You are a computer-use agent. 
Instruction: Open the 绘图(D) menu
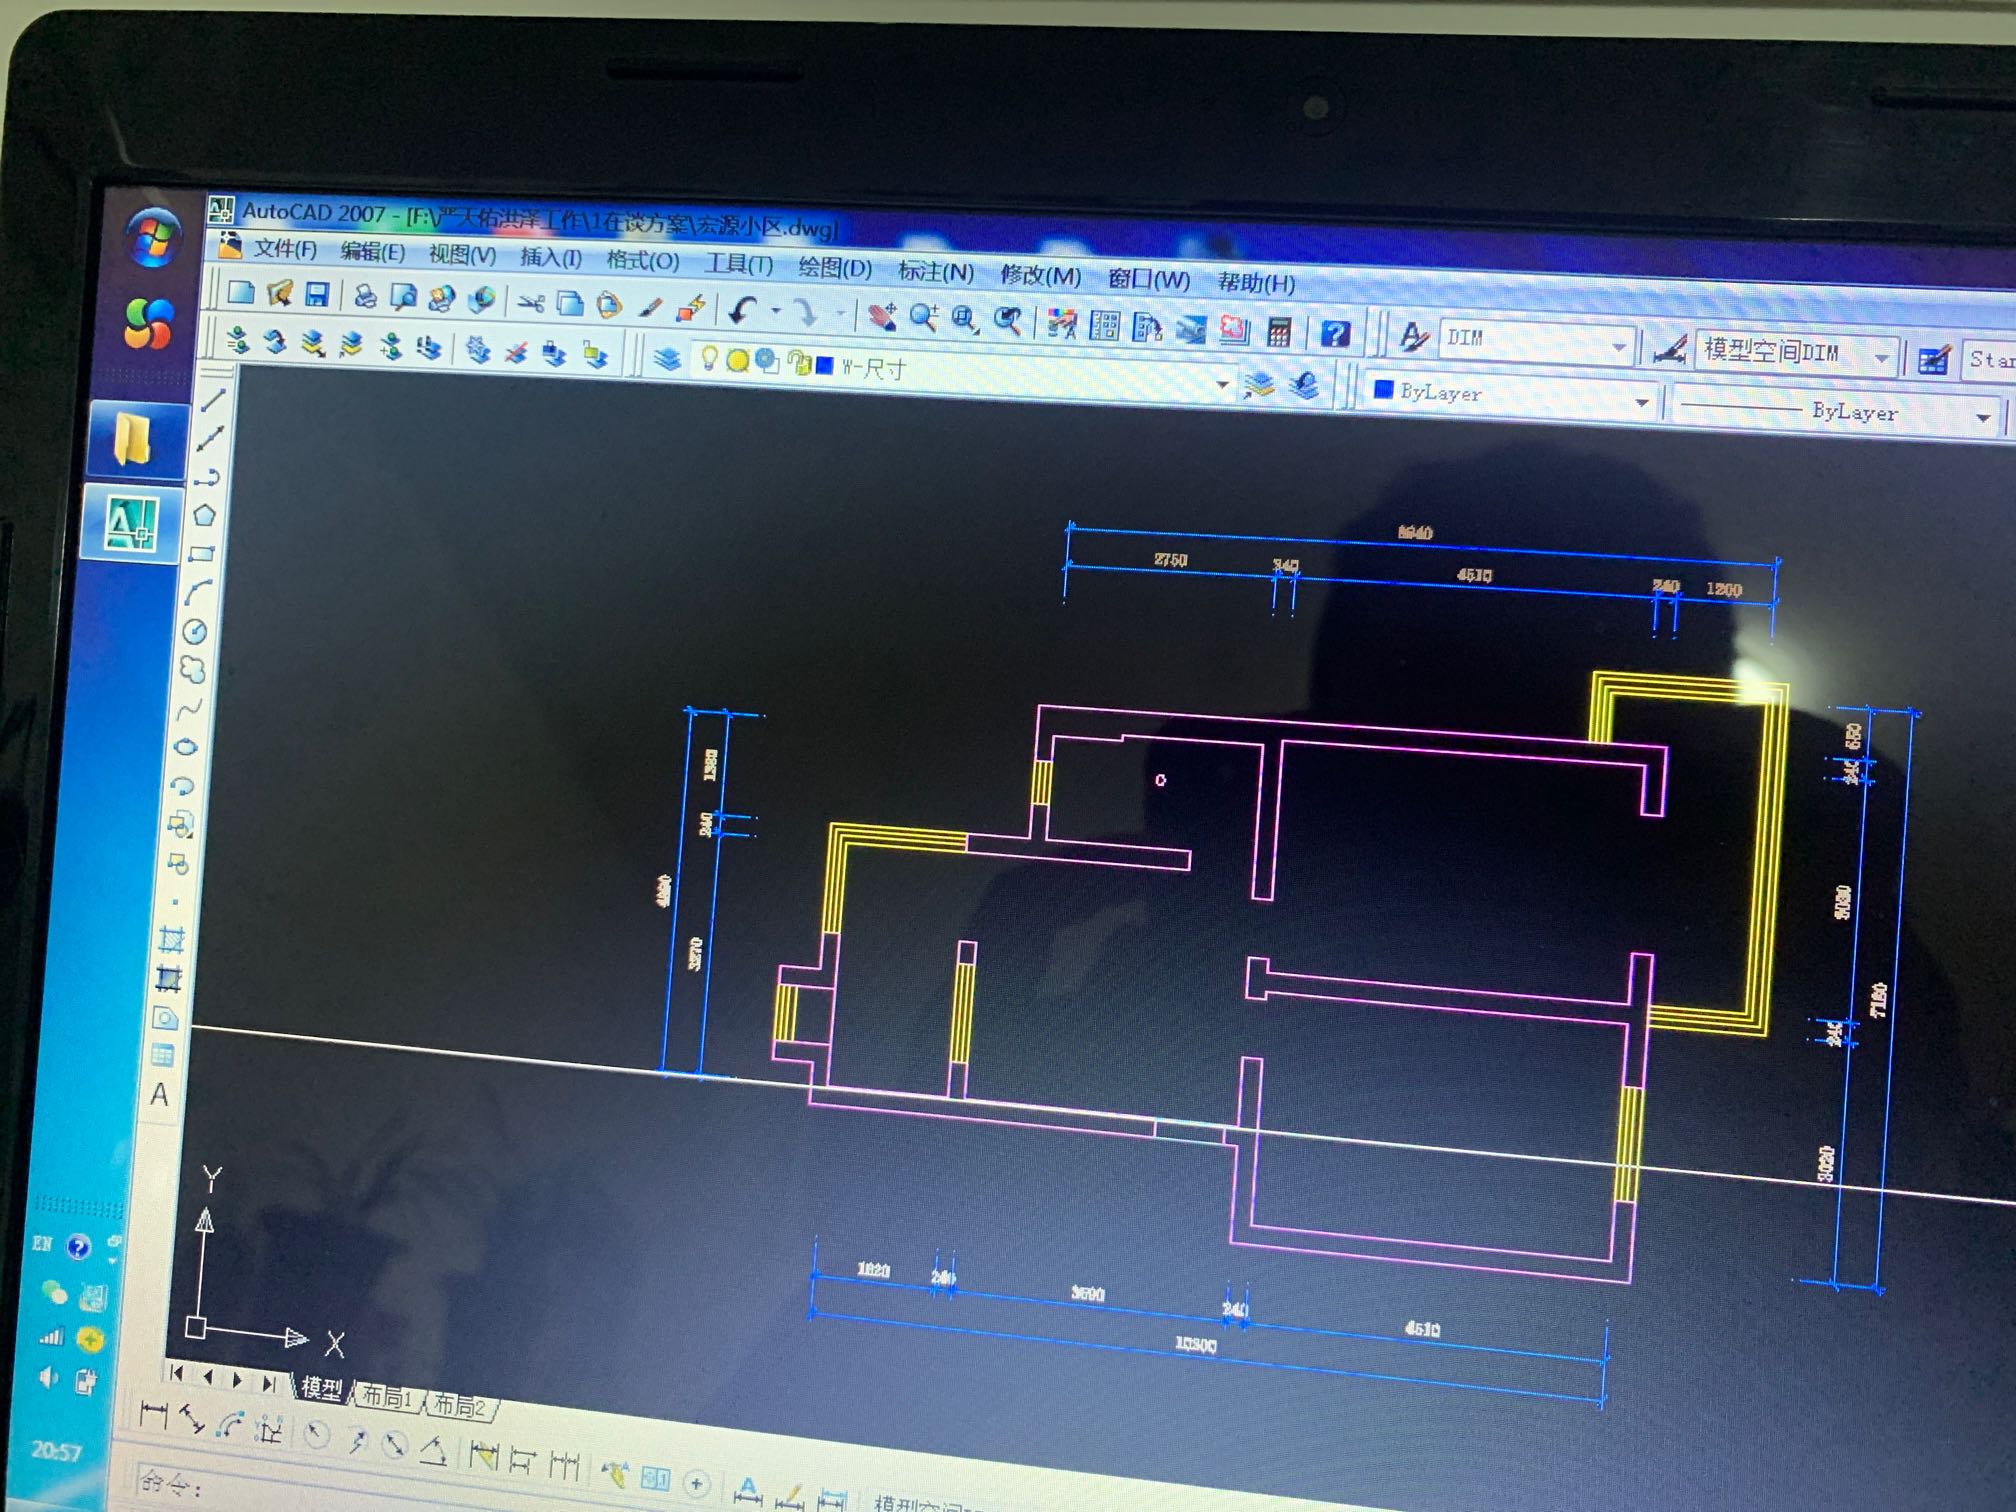pos(835,267)
